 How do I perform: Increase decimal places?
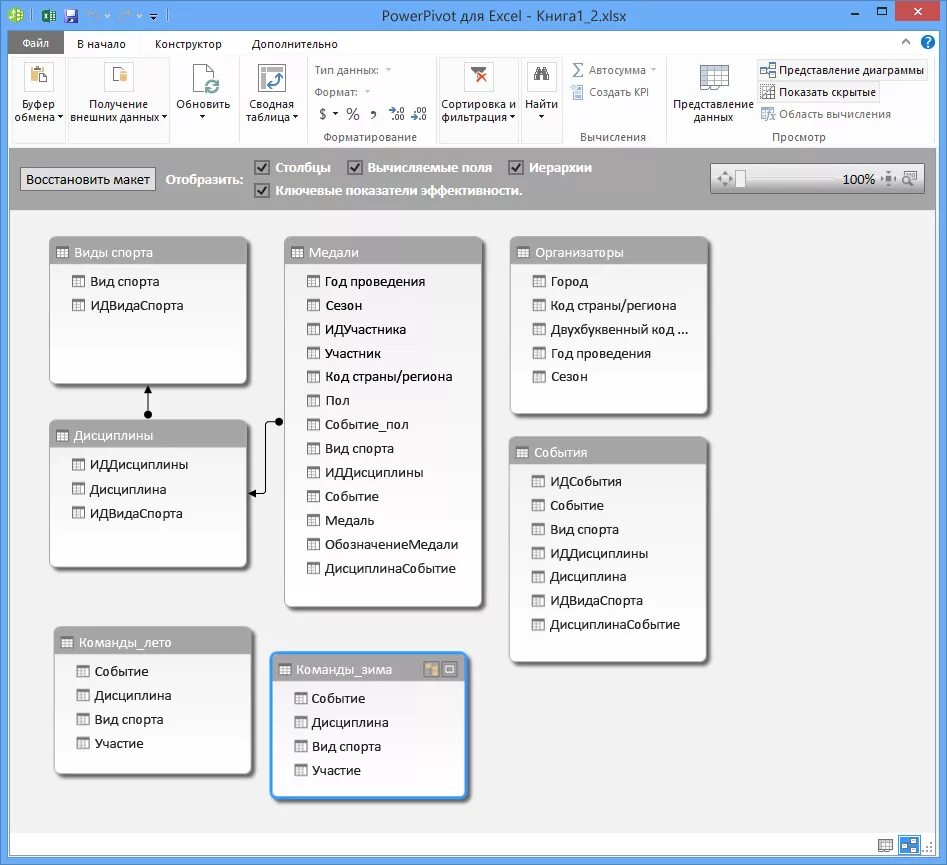(x=397, y=114)
